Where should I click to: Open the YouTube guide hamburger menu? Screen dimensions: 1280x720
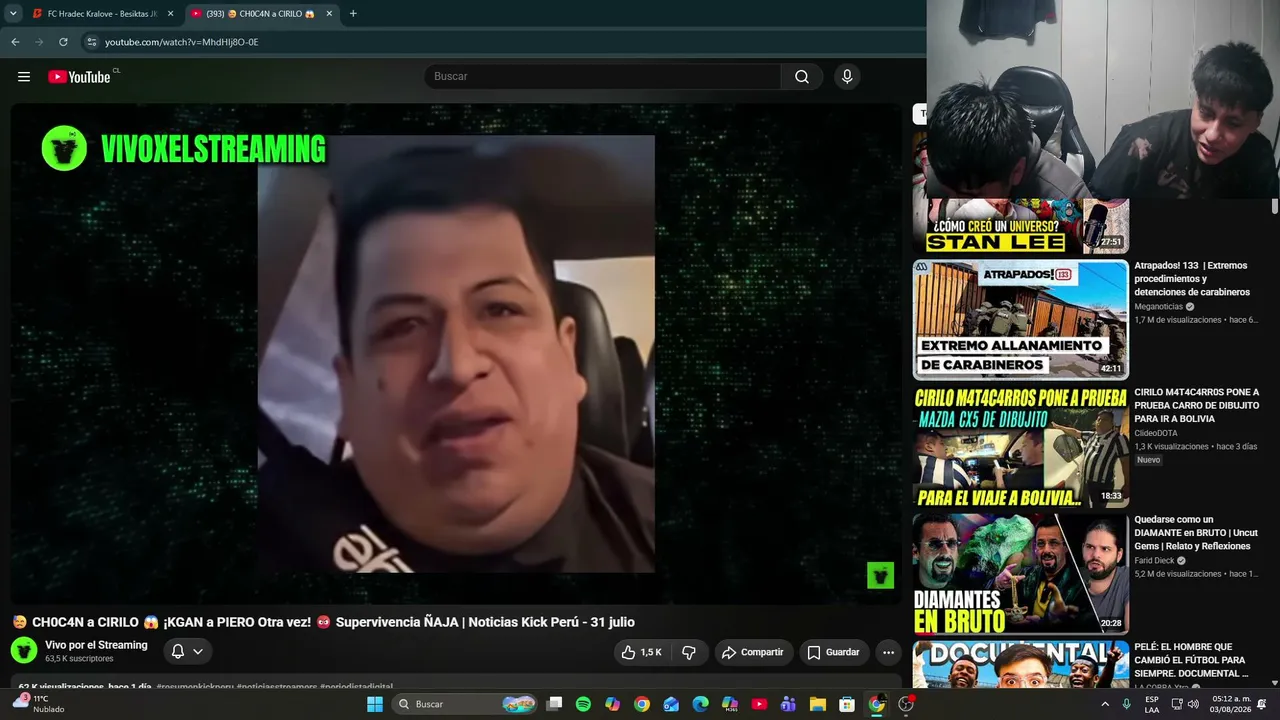point(24,77)
